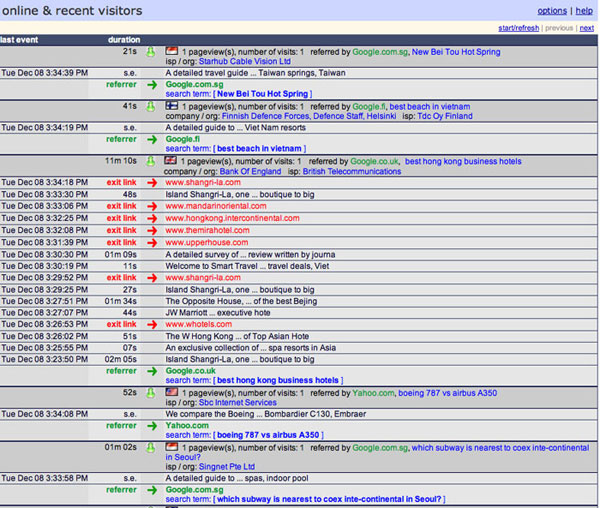
Task: Click the Finland flag icon
Action: click(171, 105)
